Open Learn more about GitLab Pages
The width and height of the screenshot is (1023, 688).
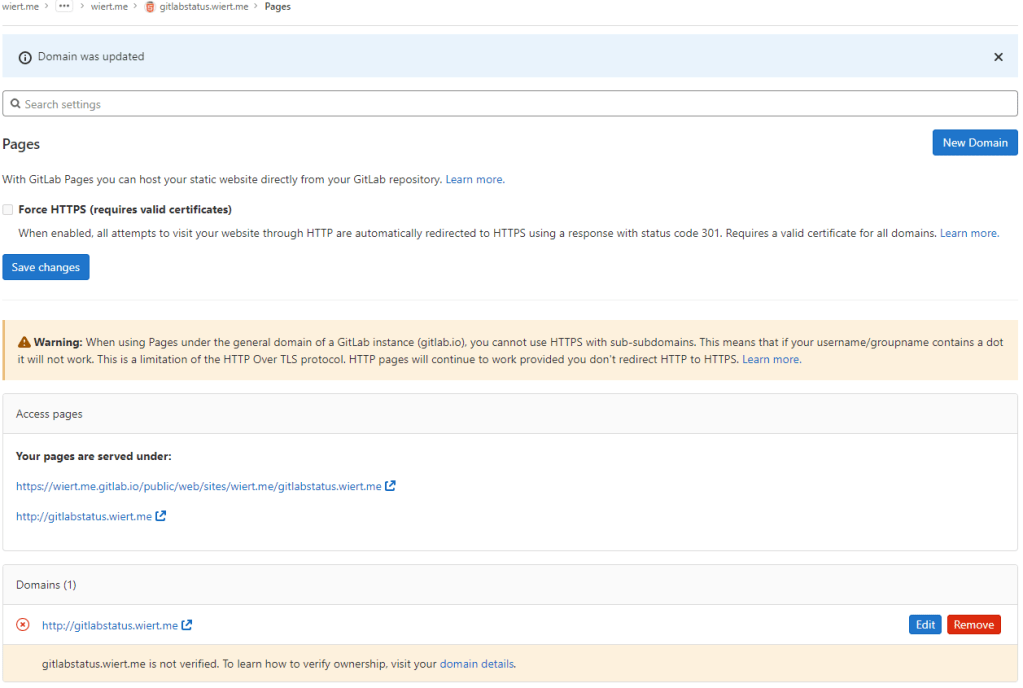[x=473, y=179]
